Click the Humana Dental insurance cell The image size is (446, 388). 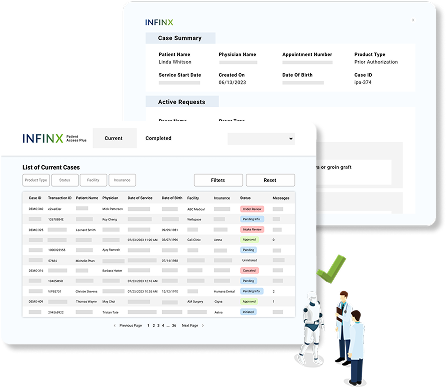(x=224, y=291)
